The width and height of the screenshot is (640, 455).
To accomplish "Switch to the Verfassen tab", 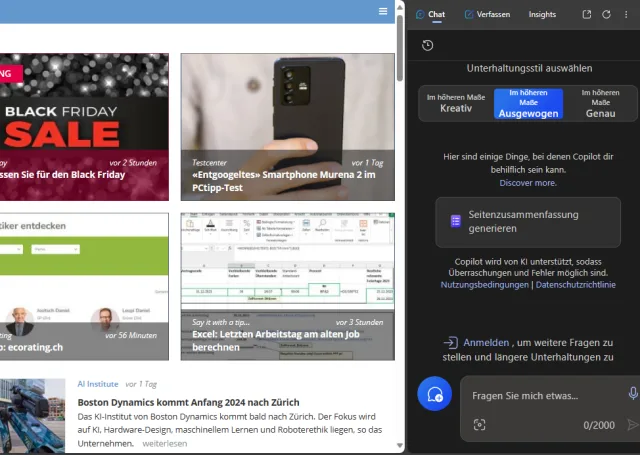I will 487,15.
